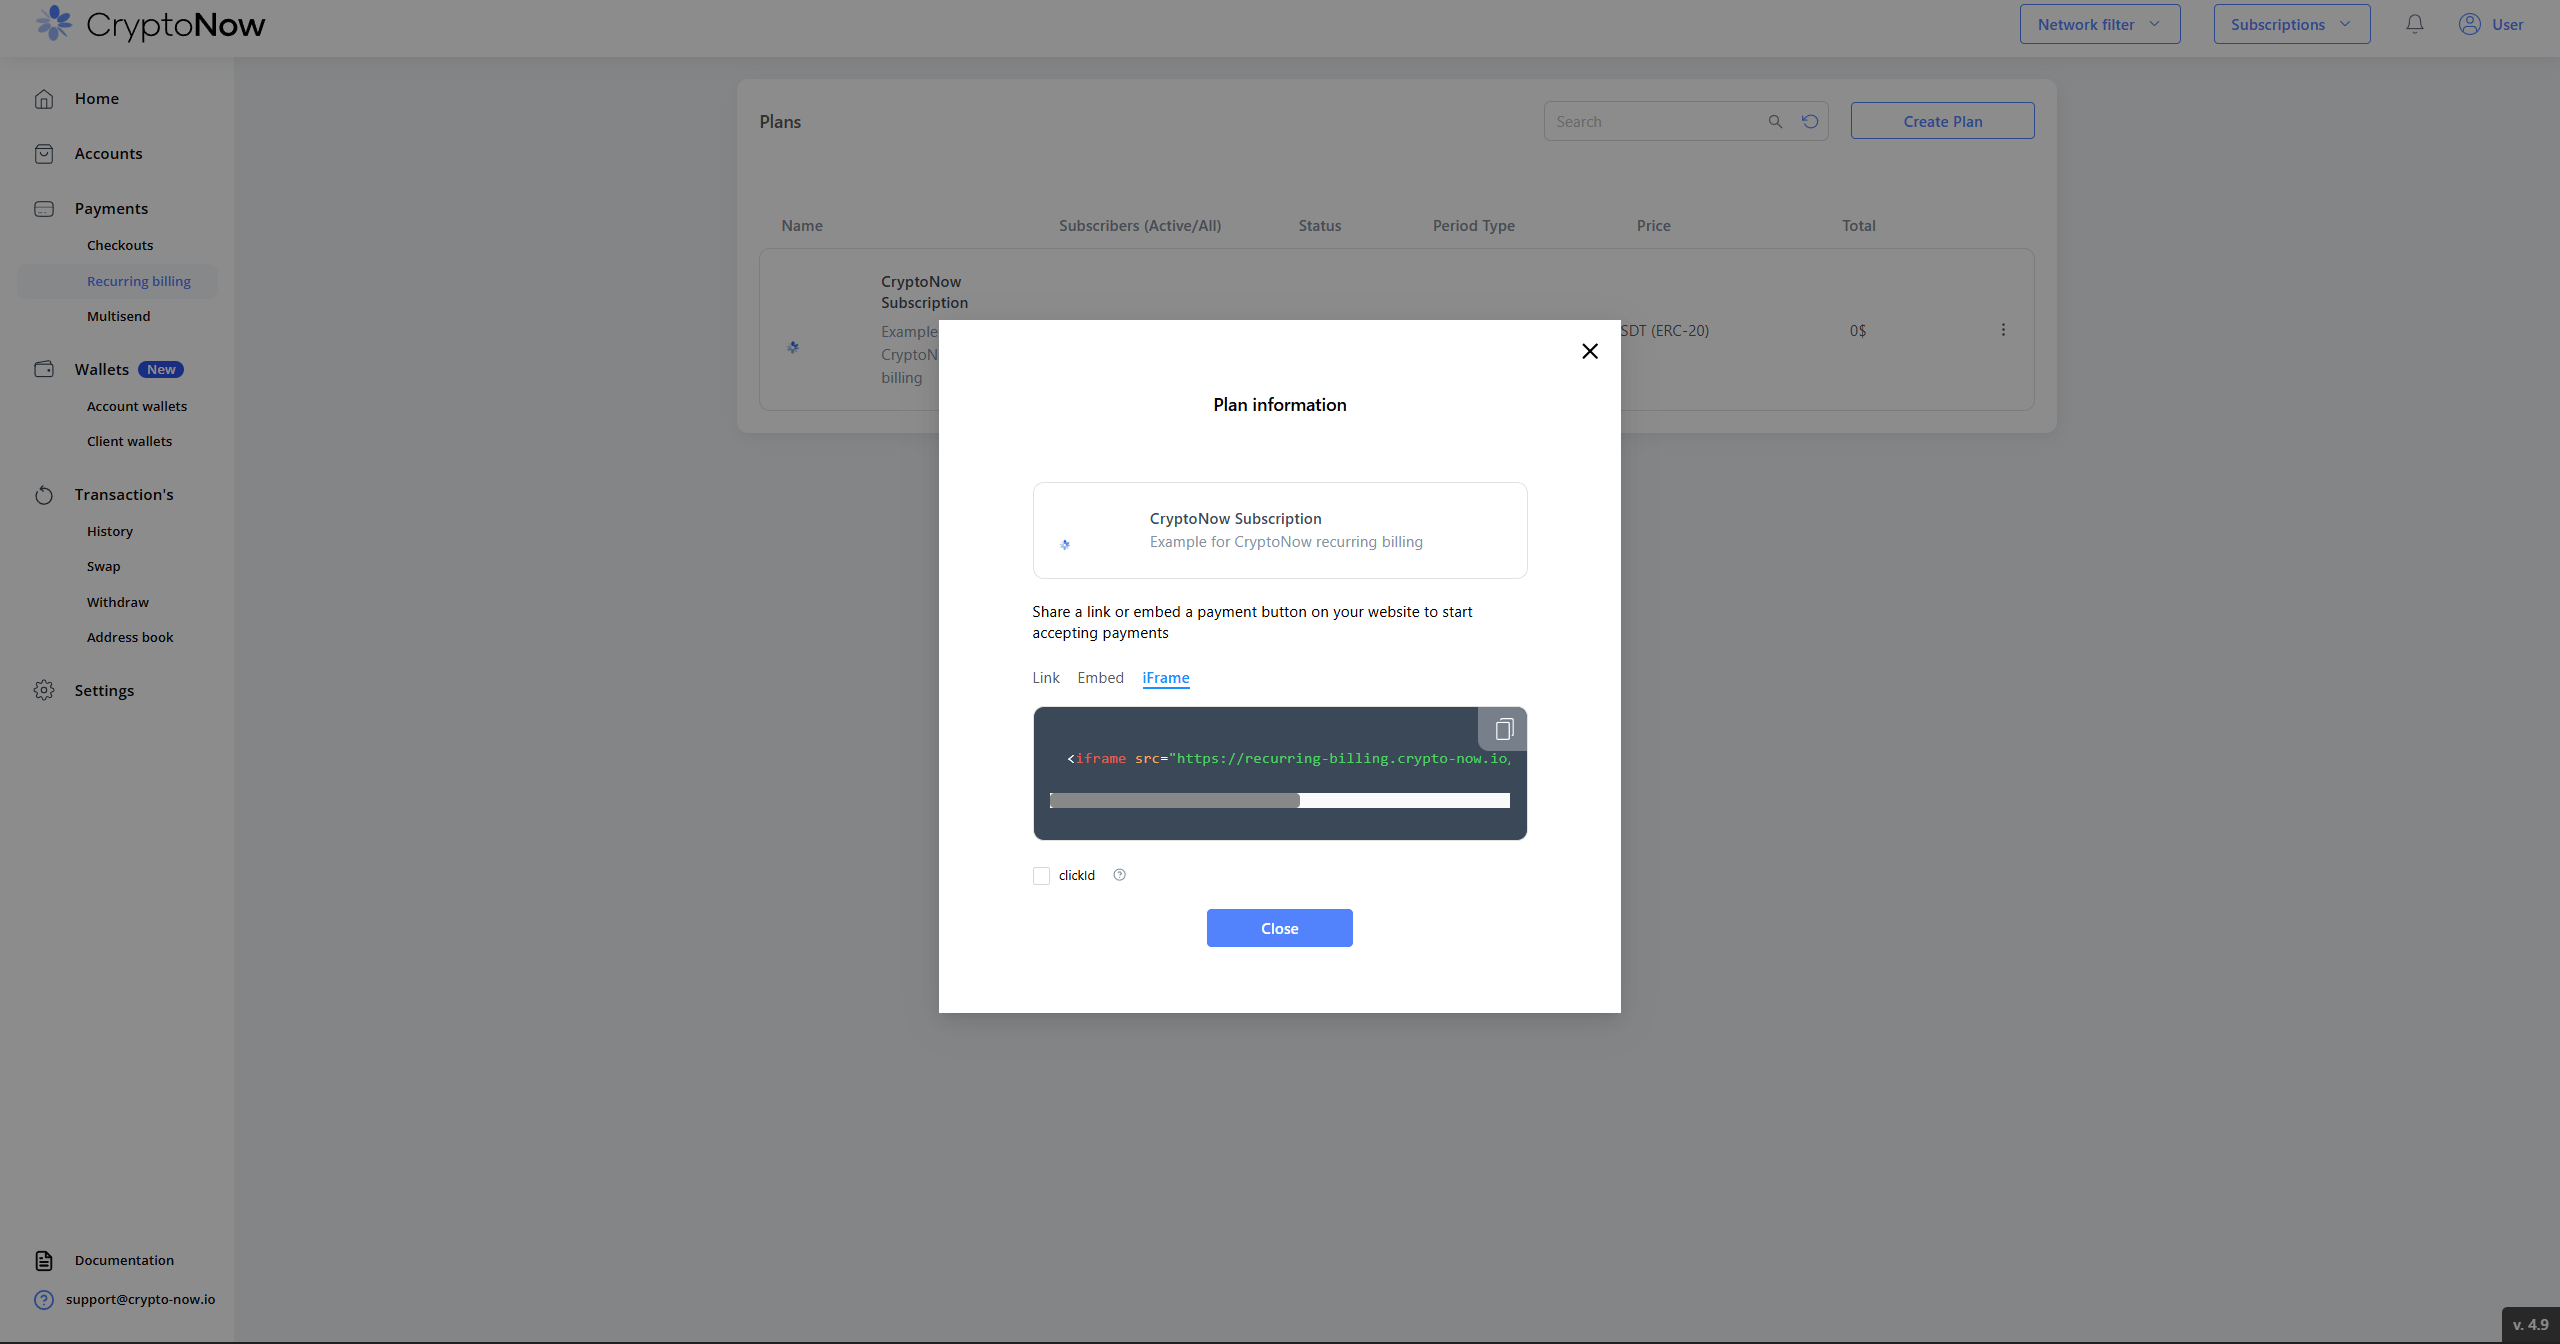Click the User profile avatar icon
The image size is (2560, 1344).
[2470, 24]
